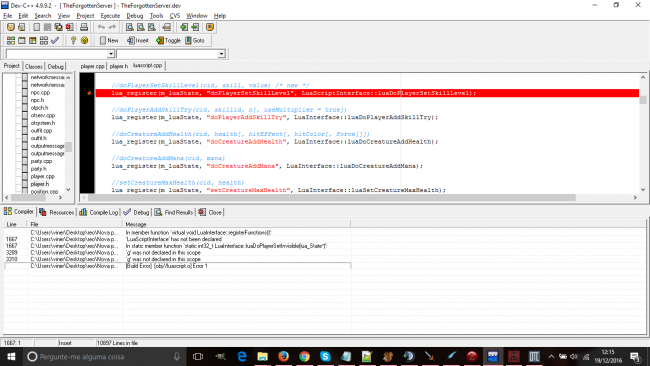
Task: Click the New toolbar button
Action: click(109, 41)
